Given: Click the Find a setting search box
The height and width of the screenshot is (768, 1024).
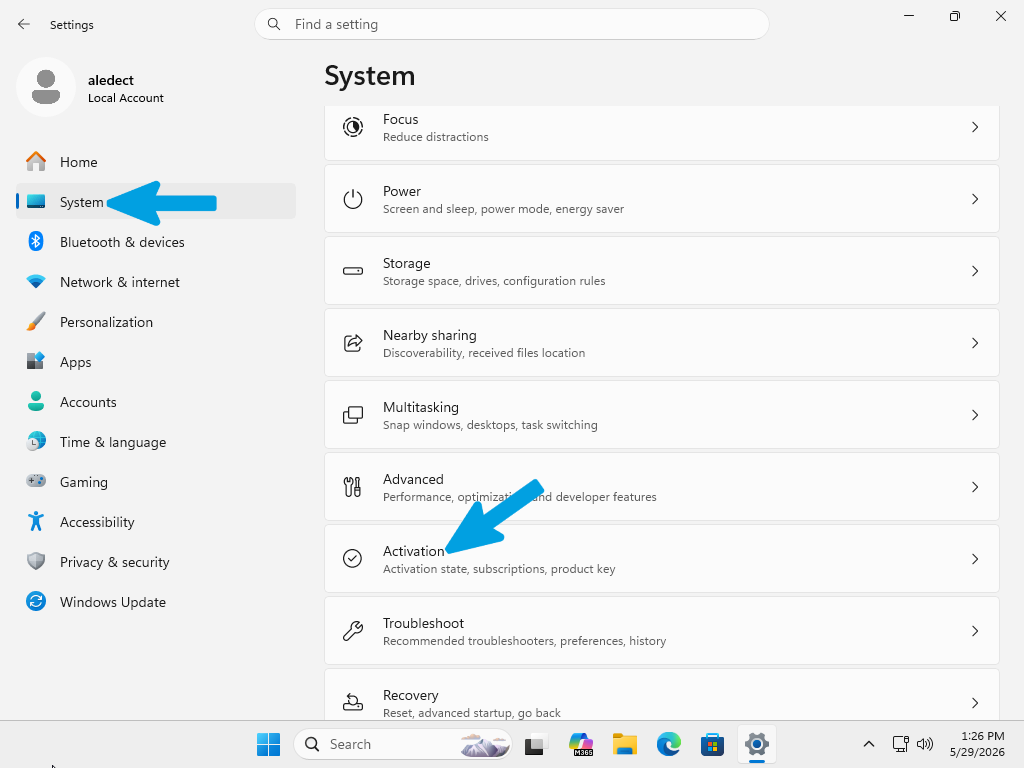Looking at the screenshot, I should 511,24.
